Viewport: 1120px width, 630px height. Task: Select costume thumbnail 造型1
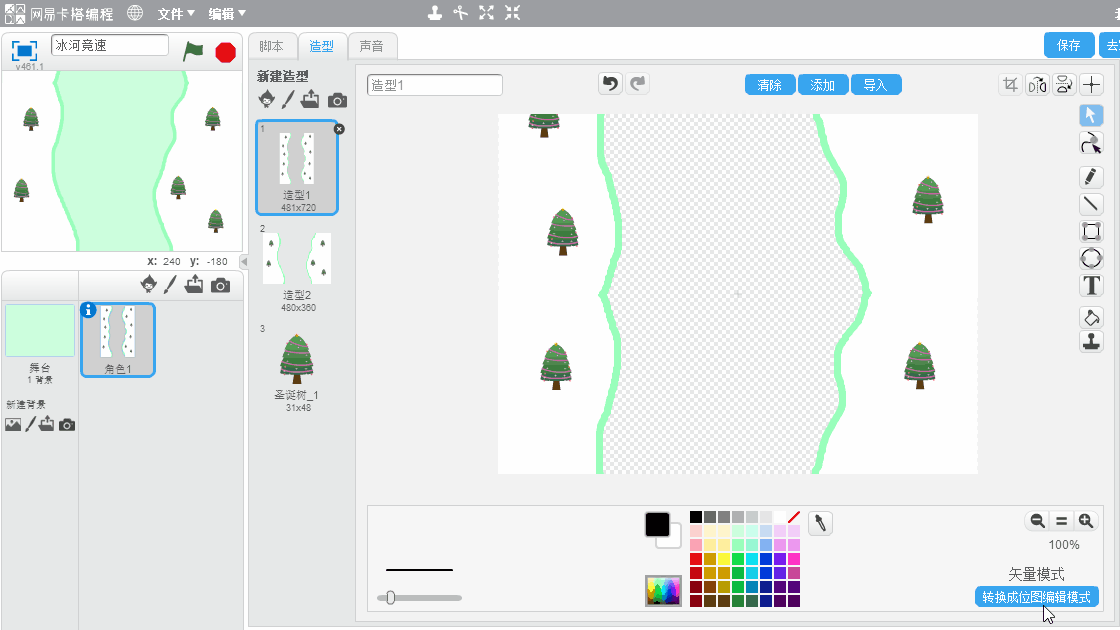pyautogui.click(x=297, y=167)
